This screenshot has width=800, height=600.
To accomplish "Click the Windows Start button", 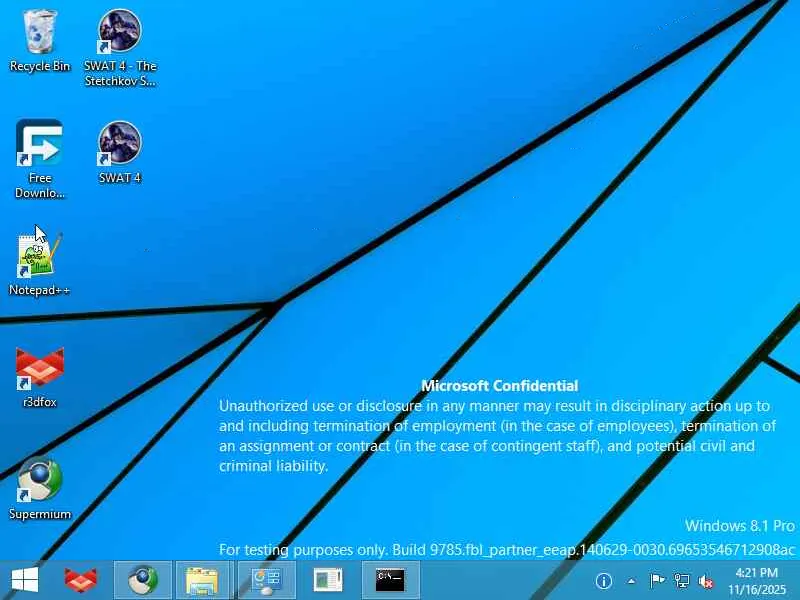I will point(25,580).
